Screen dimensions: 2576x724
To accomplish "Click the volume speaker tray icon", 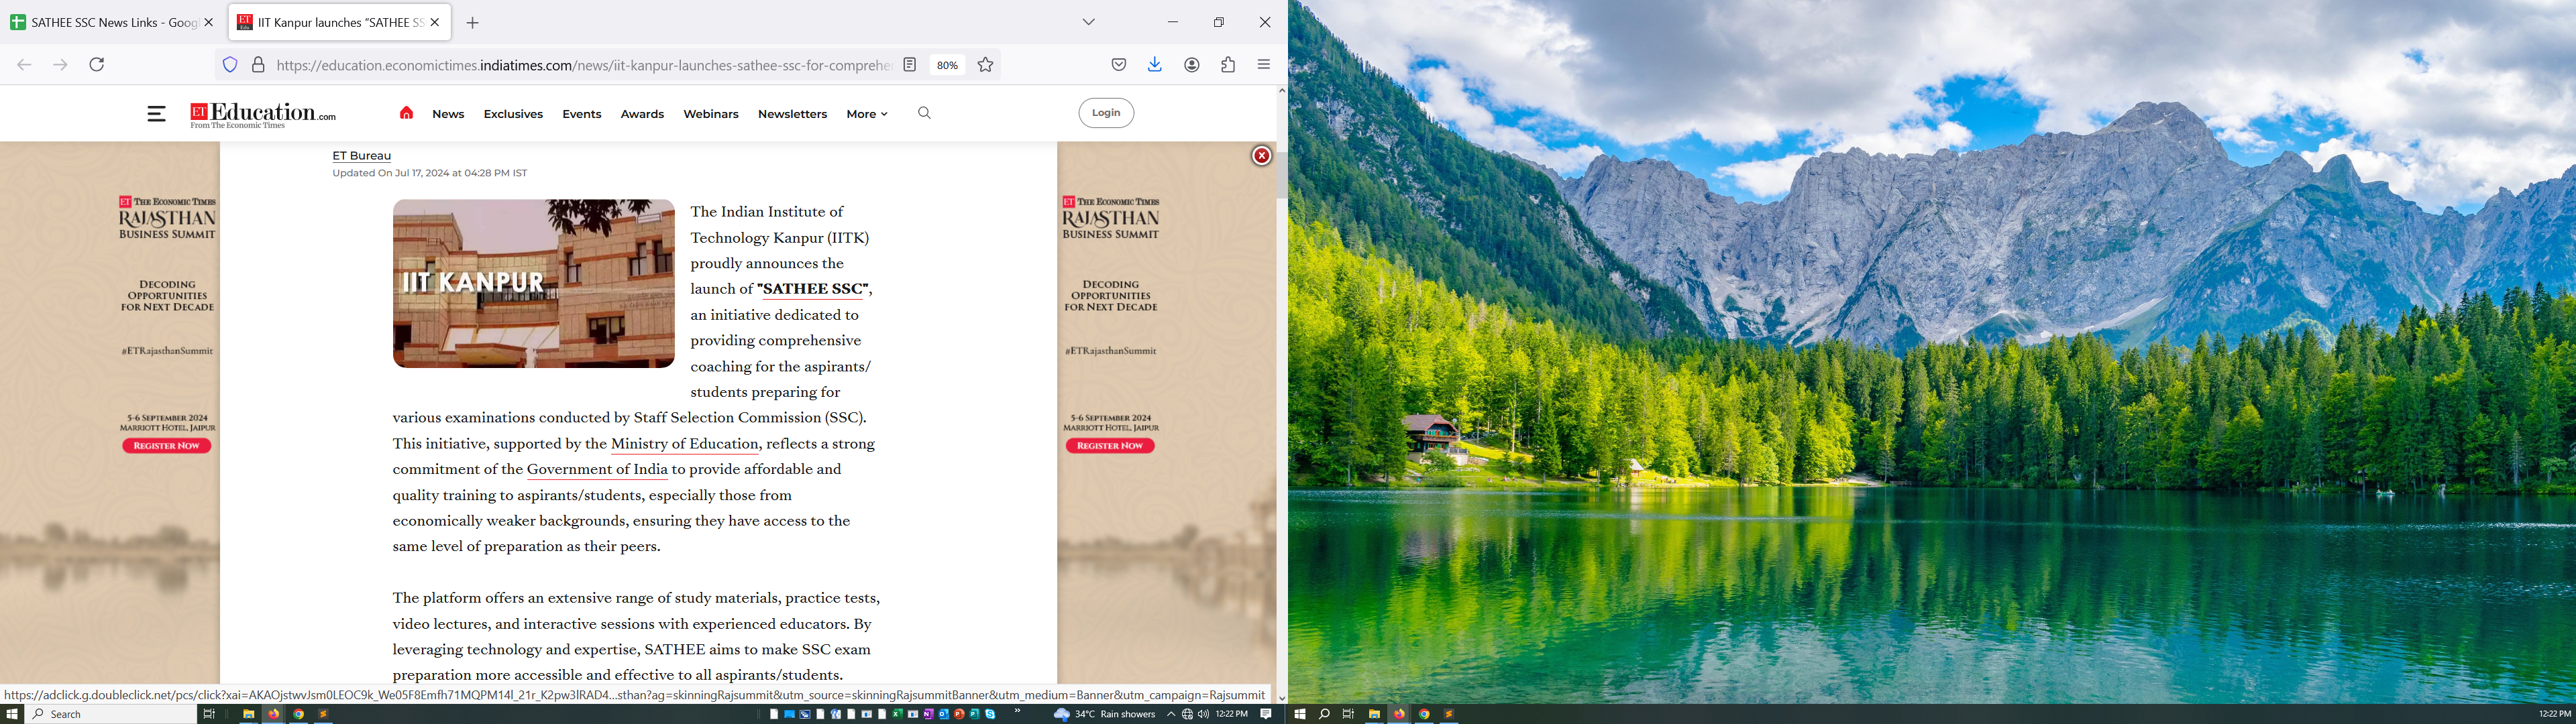I will click(x=1203, y=714).
